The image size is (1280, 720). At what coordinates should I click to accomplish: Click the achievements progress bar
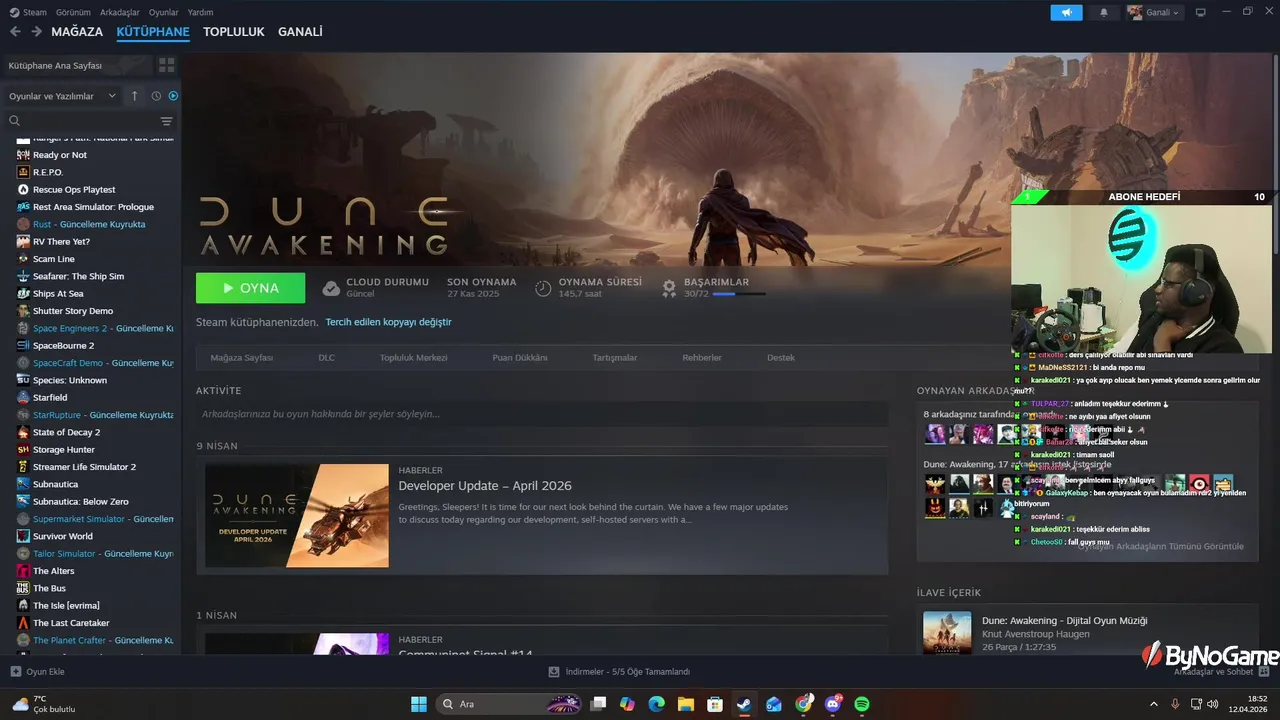[739, 294]
